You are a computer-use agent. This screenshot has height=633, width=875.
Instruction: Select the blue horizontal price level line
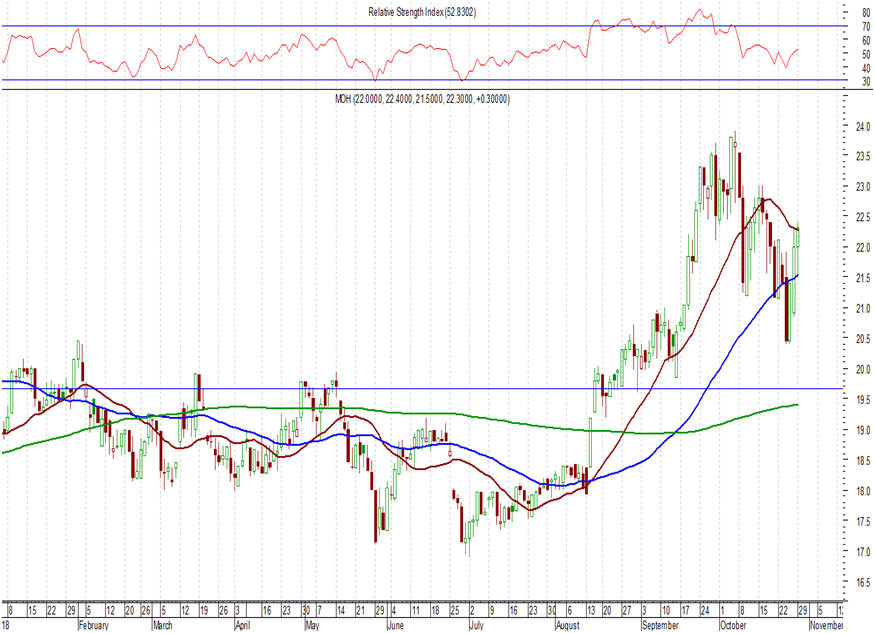coord(450,389)
